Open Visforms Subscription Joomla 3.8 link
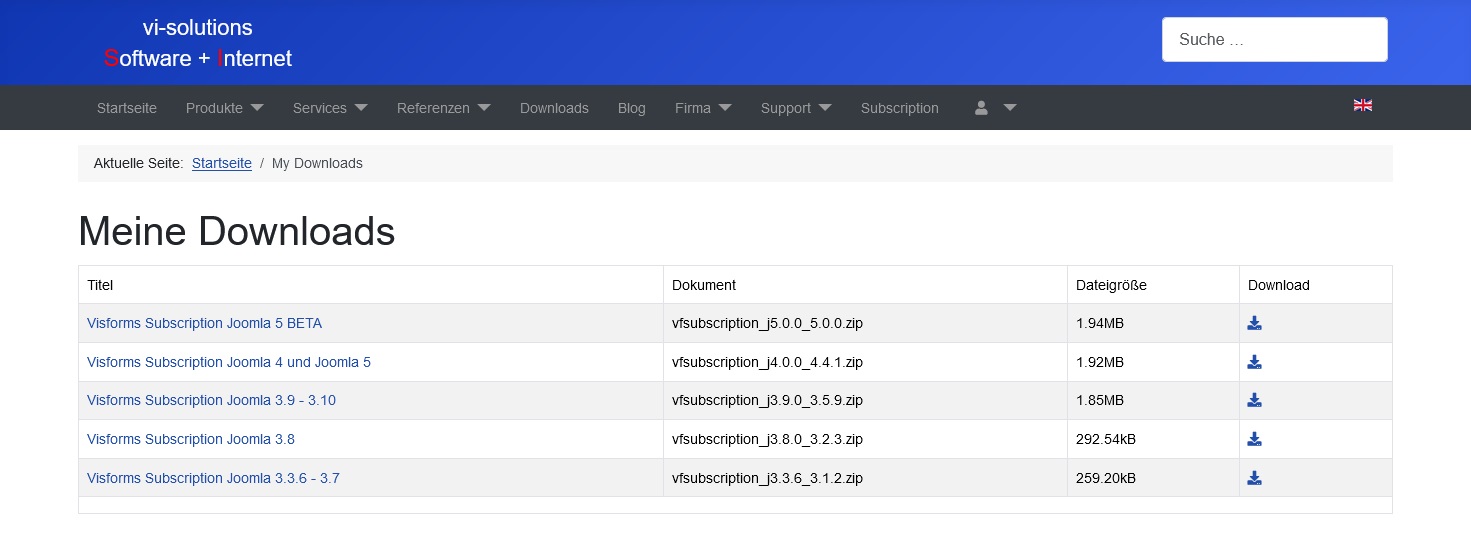The height and width of the screenshot is (538, 1471). [x=191, y=439]
